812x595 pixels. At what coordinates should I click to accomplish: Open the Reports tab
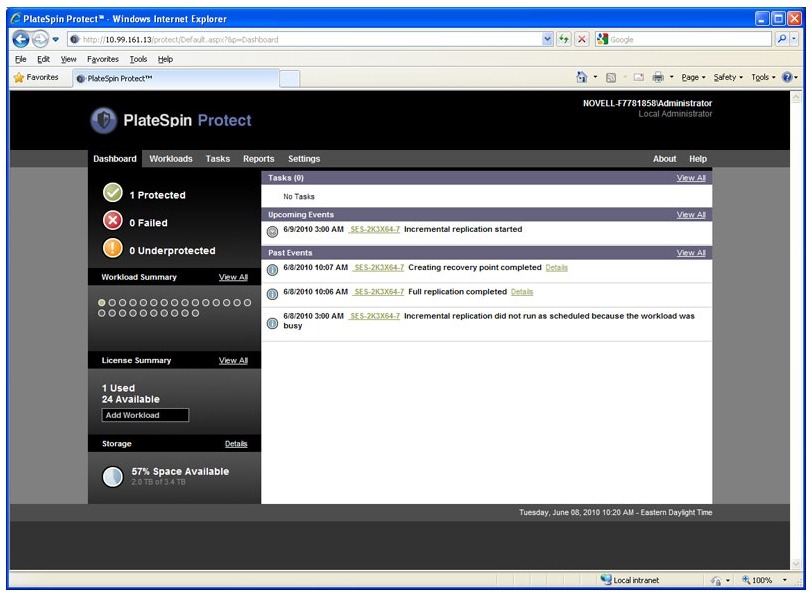258,158
